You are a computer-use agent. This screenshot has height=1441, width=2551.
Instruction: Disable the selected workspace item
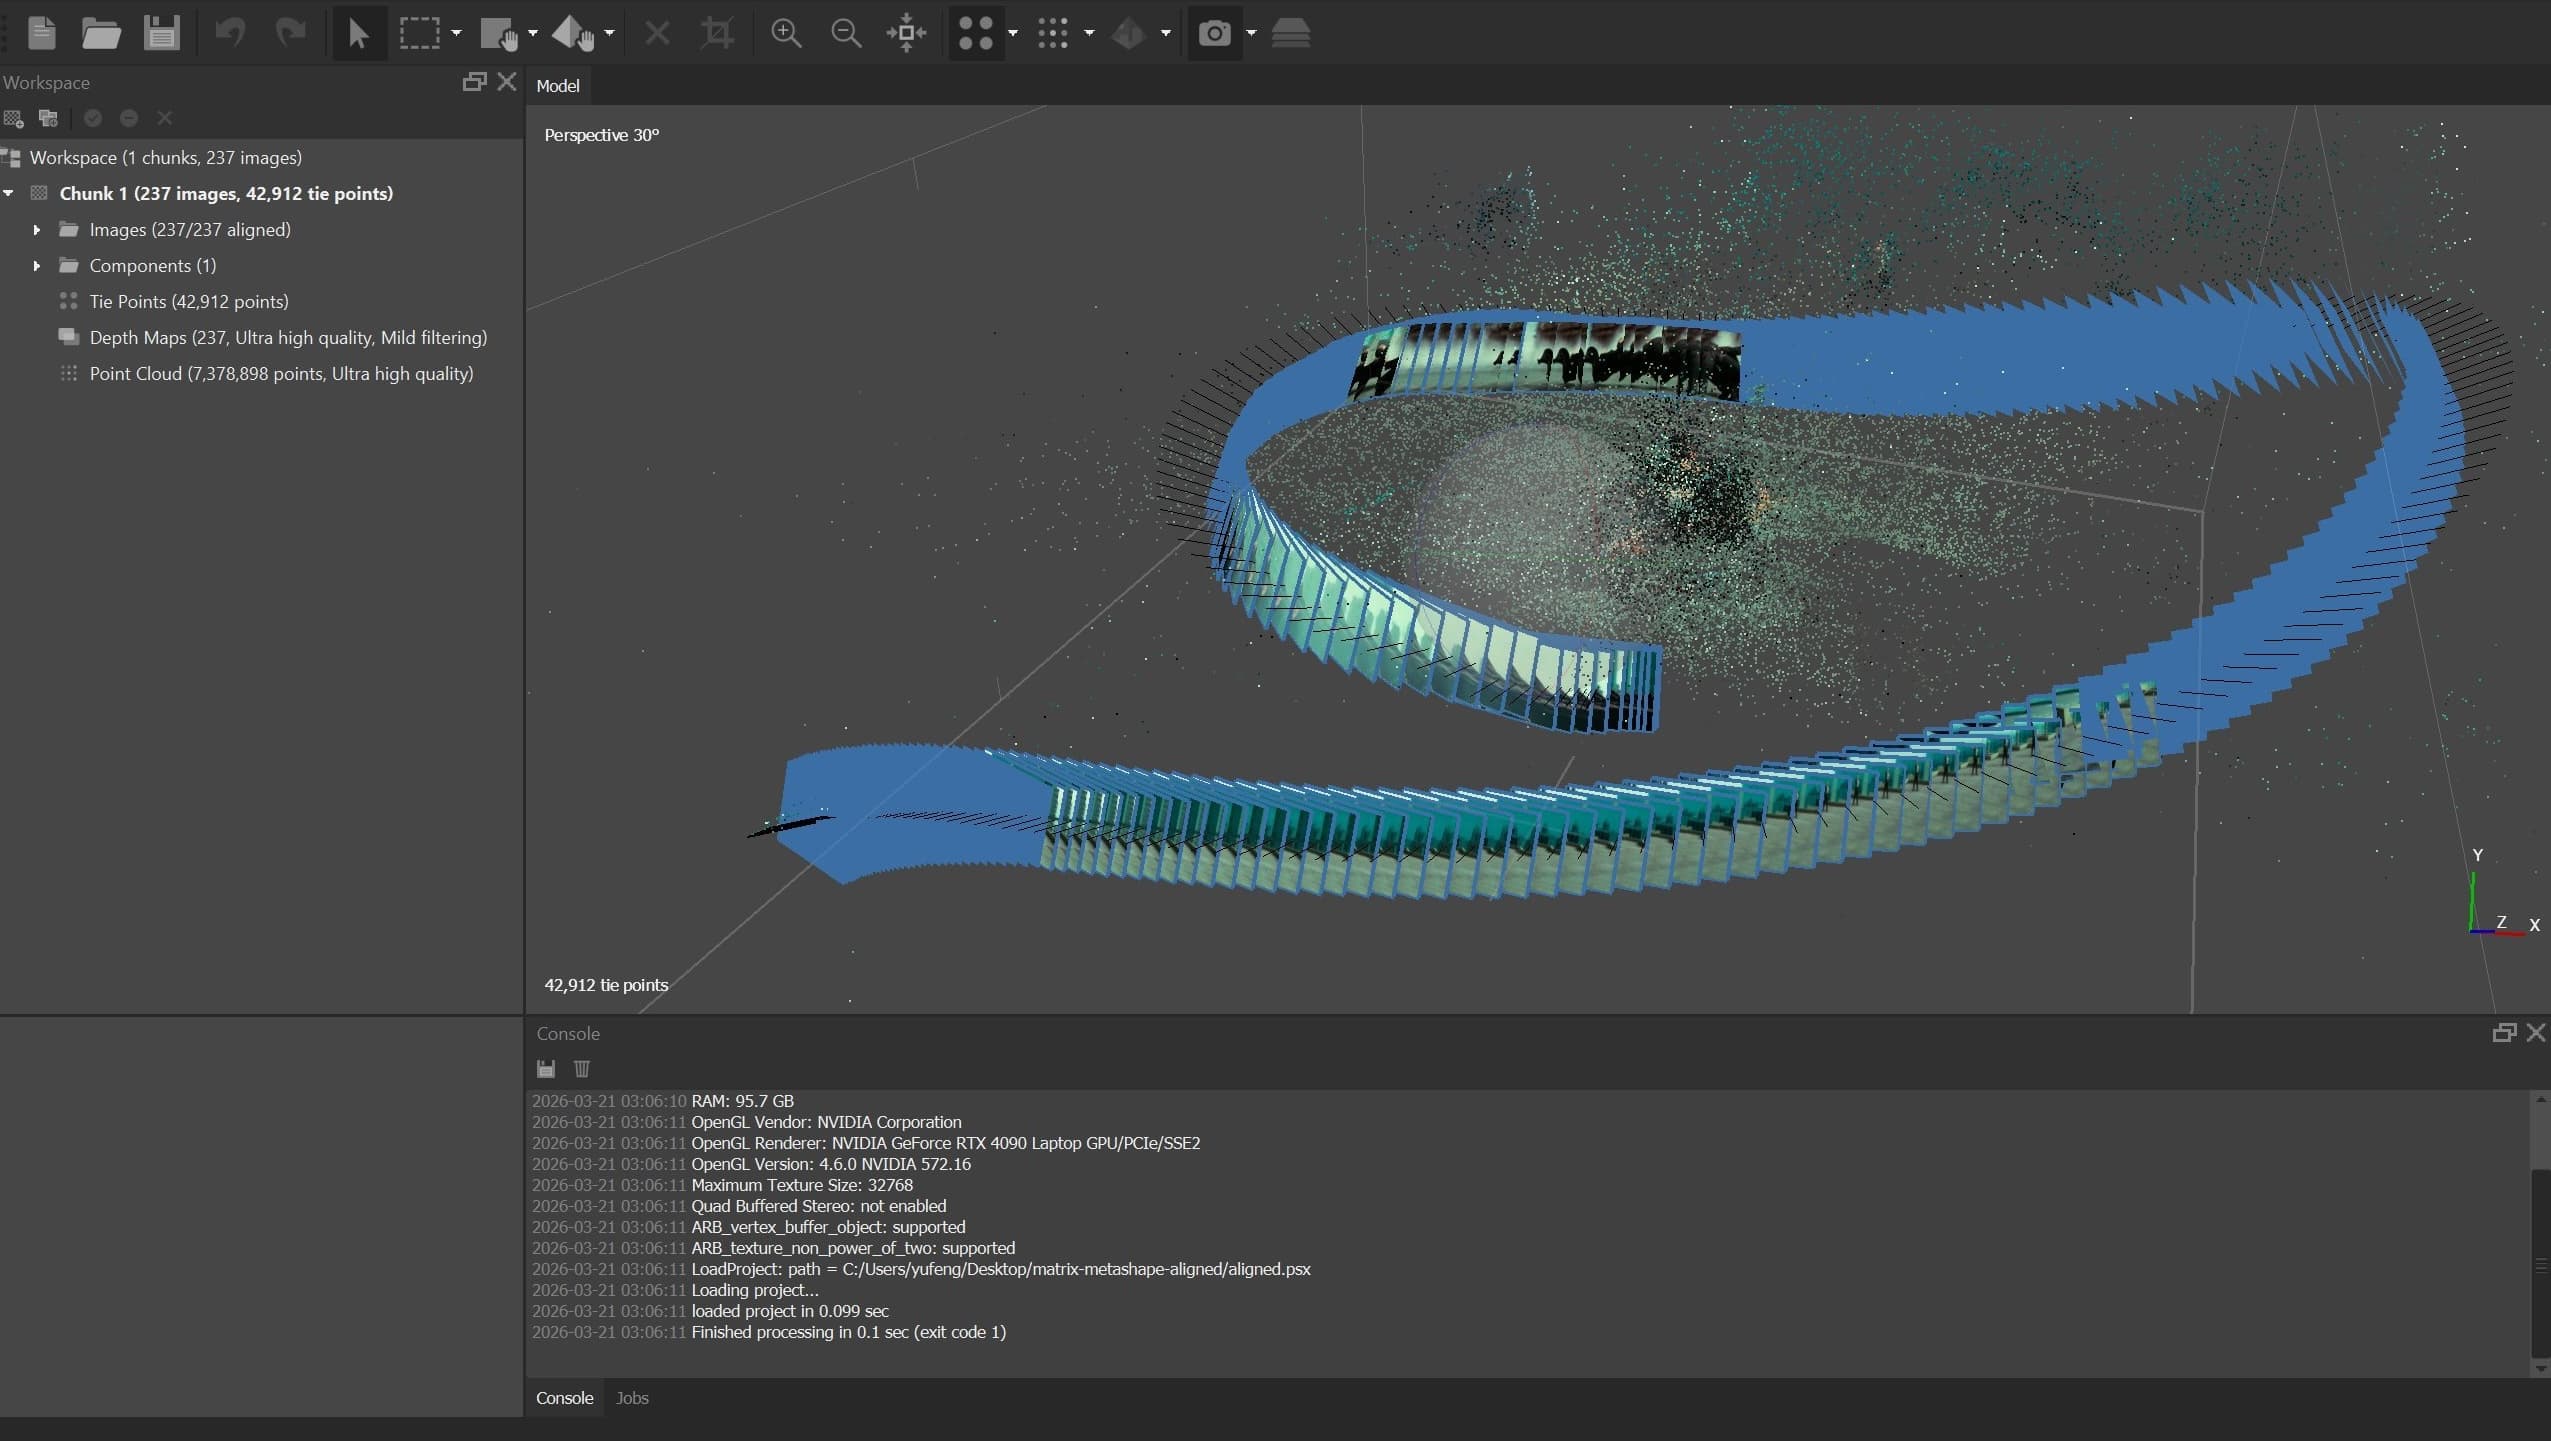point(130,118)
